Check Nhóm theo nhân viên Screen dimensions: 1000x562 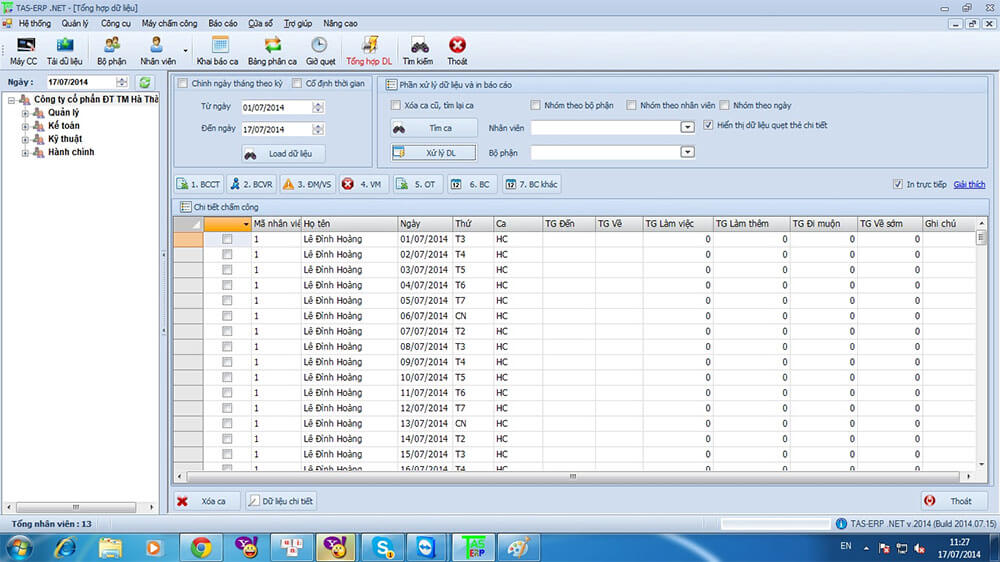[631, 105]
